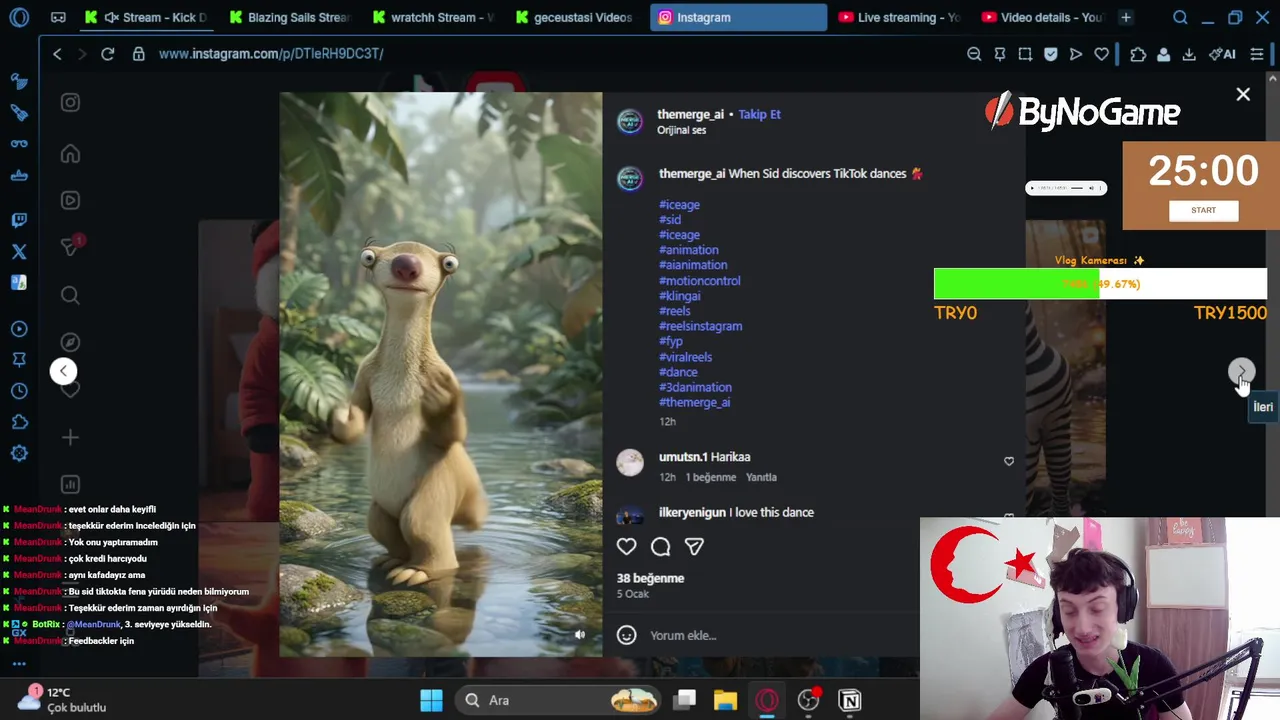Open the workspaces switcher icon

click(58, 17)
